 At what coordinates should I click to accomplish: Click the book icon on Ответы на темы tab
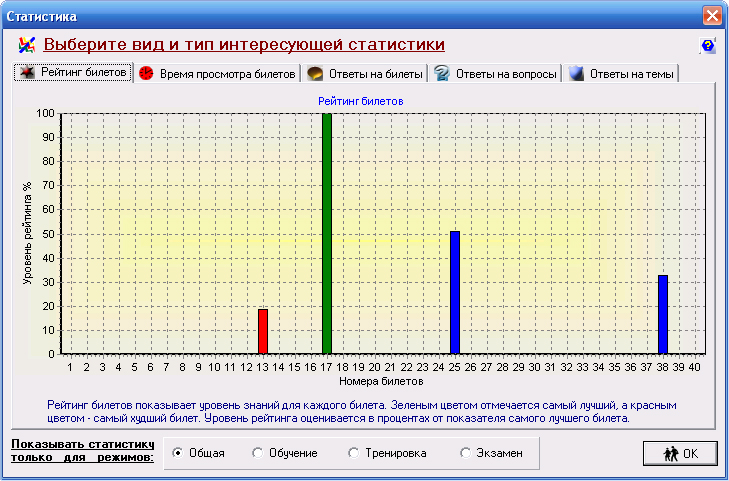coord(575,74)
